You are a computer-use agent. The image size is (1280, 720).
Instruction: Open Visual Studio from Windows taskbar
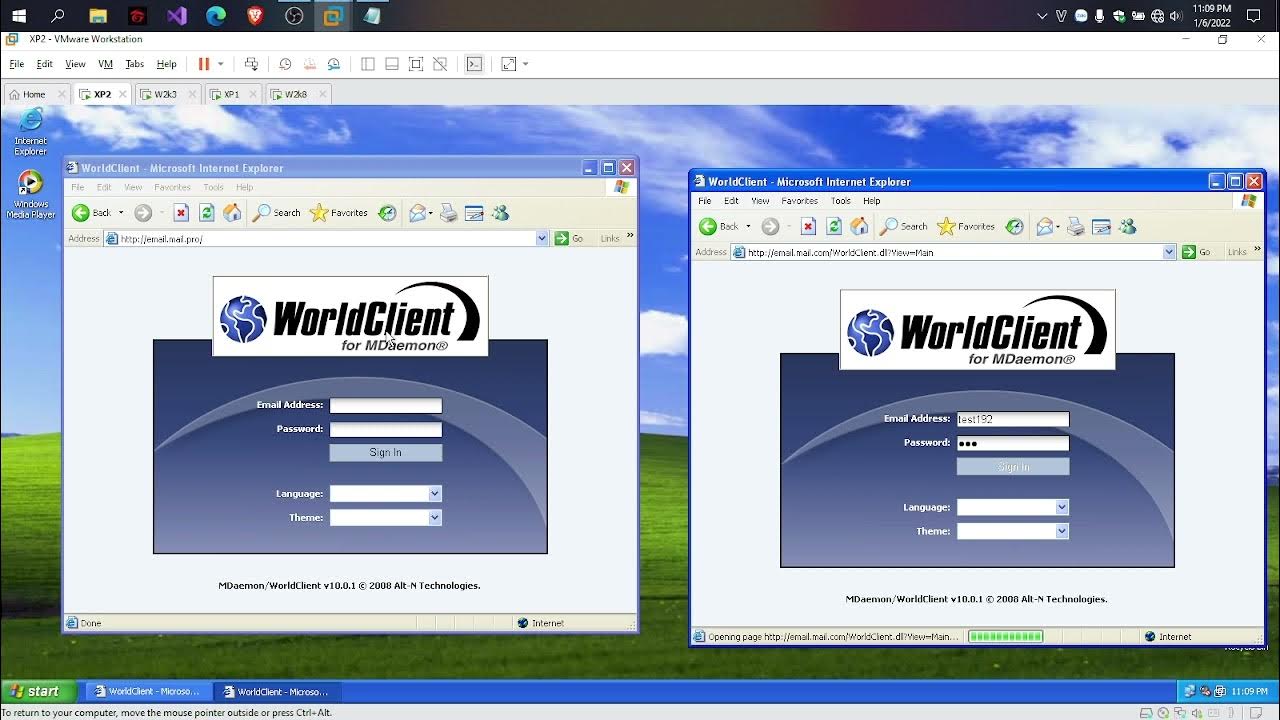click(177, 16)
